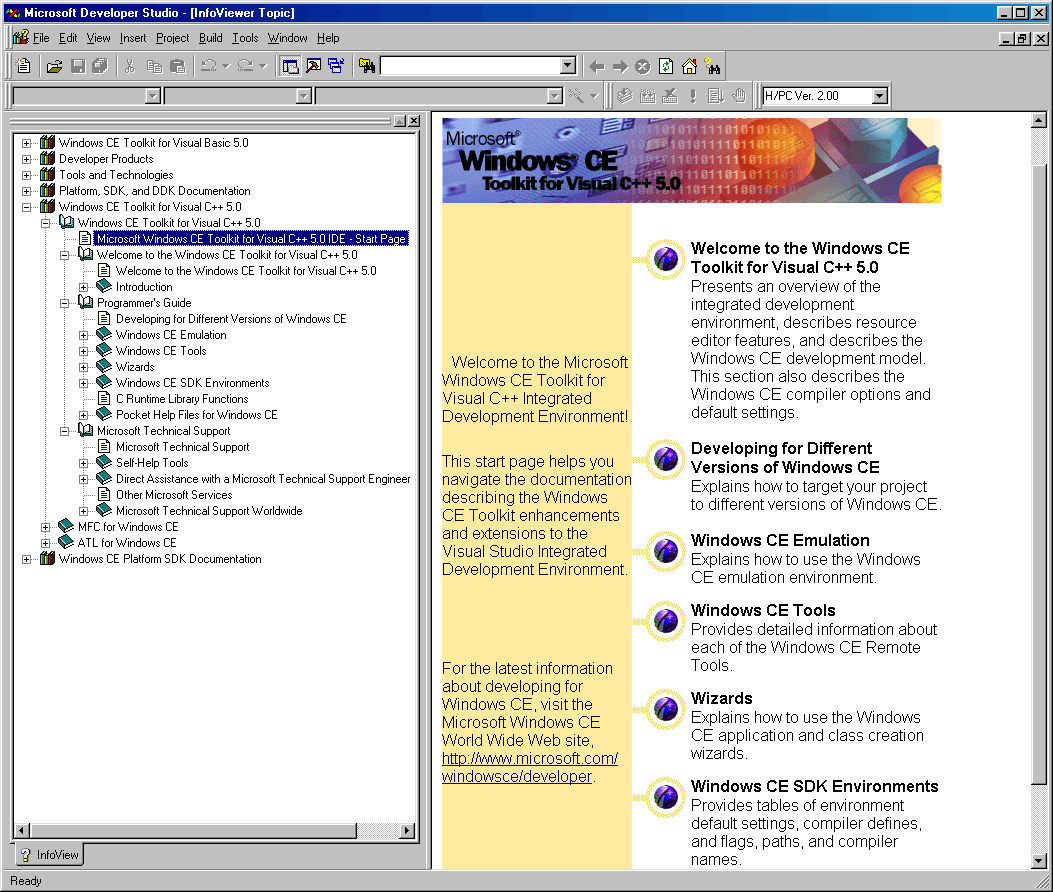Open the Undo history dropdown arrow
Viewport: 1053px width, 892px height.
[x=226, y=66]
